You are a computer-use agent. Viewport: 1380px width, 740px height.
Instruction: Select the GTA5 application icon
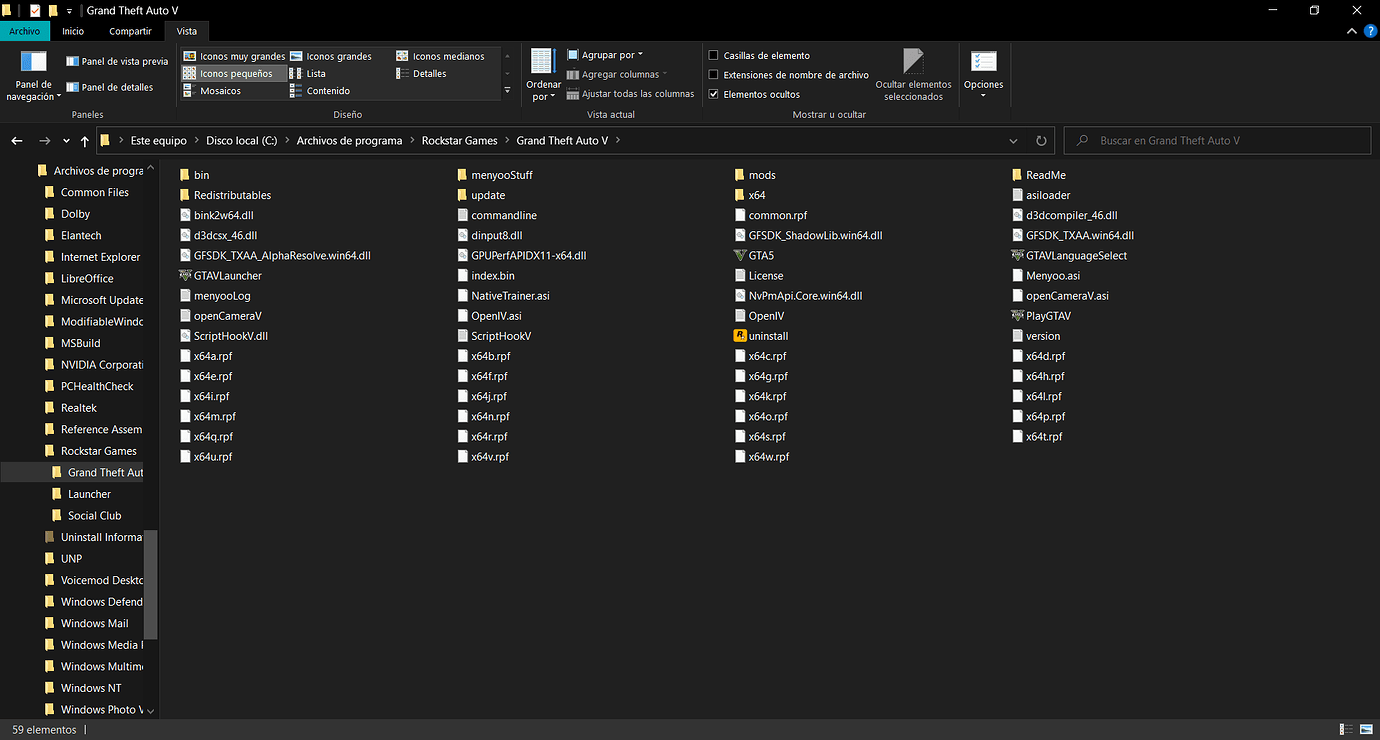click(x=740, y=255)
